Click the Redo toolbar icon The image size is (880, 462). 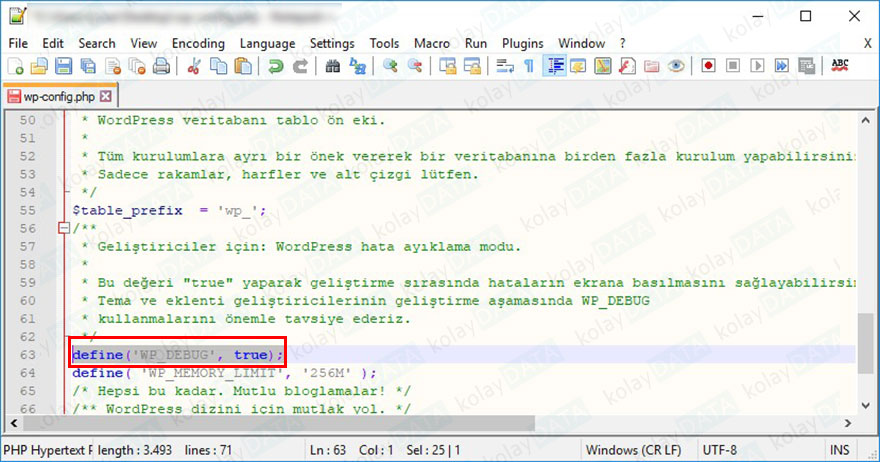coord(300,66)
